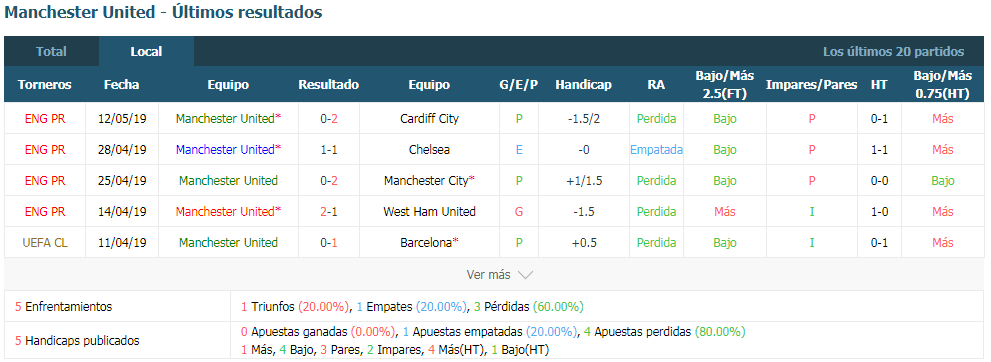Expand the Ver más chevron
This screenshot has width=991, height=362.
tap(525, 275)
